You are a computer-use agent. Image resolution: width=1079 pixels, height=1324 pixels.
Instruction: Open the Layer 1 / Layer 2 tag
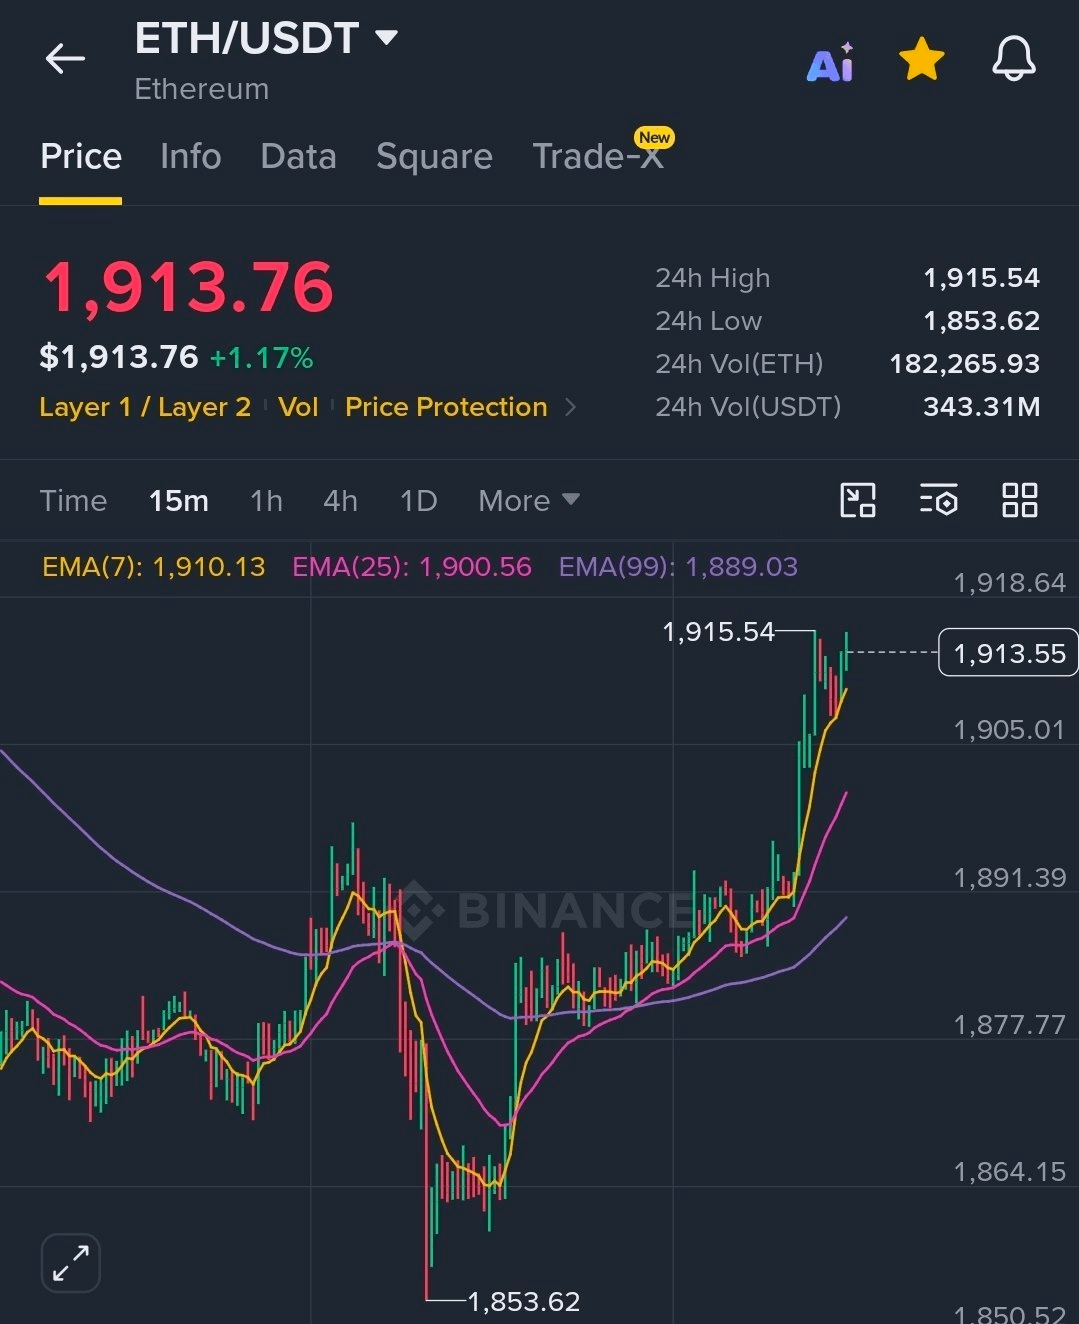[145, 407]
